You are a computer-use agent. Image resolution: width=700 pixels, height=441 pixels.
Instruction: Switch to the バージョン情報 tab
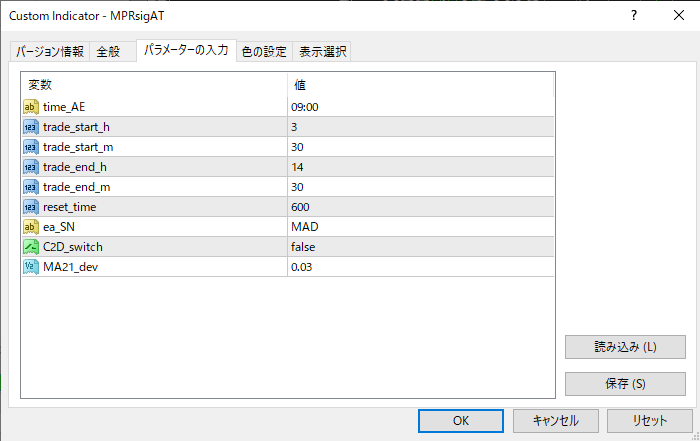[49, 52]
